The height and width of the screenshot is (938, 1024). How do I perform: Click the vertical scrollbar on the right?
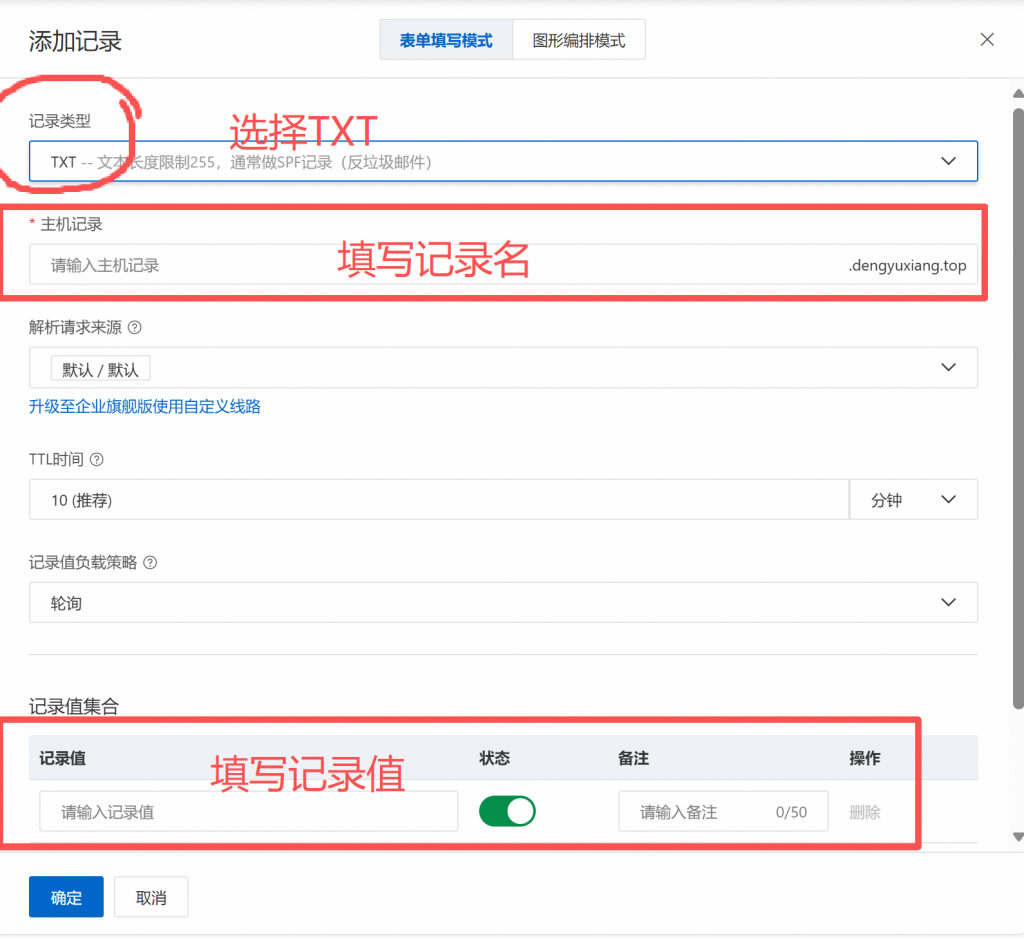click(1018, 400)
